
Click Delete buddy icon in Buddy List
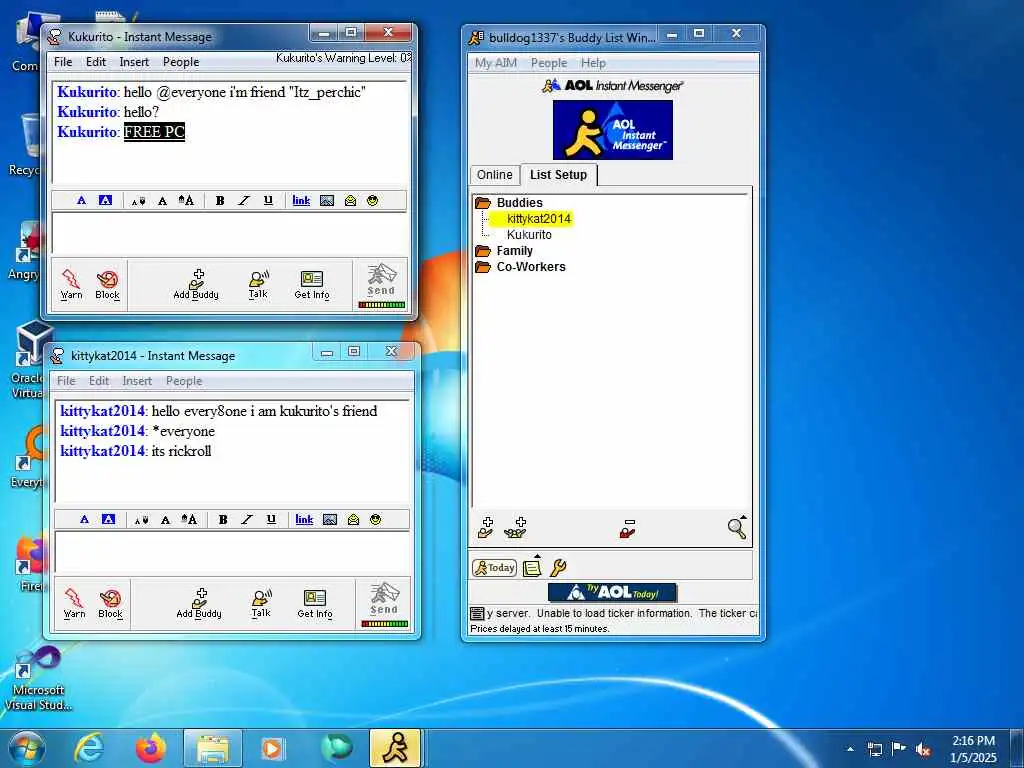click(x=628, y=528)
